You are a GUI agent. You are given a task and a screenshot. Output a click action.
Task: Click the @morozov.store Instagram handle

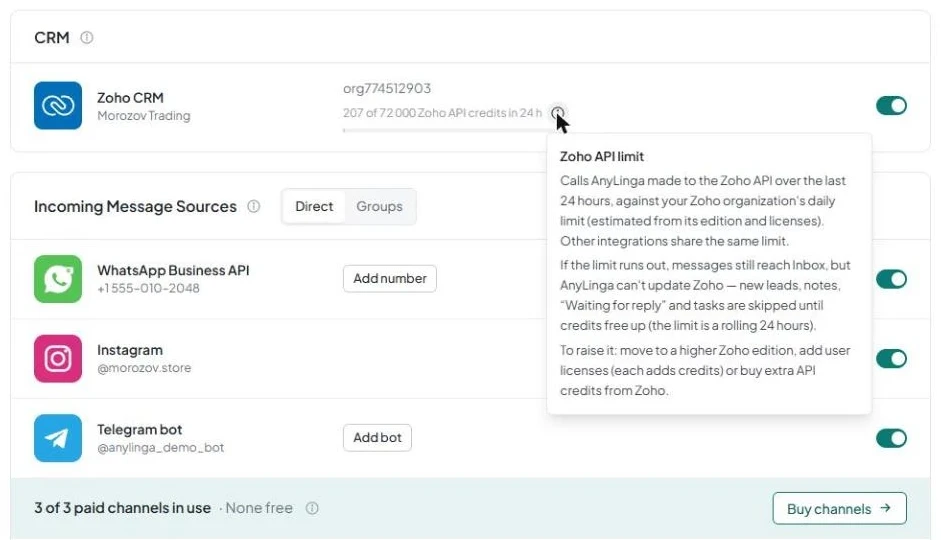[144, 368]
